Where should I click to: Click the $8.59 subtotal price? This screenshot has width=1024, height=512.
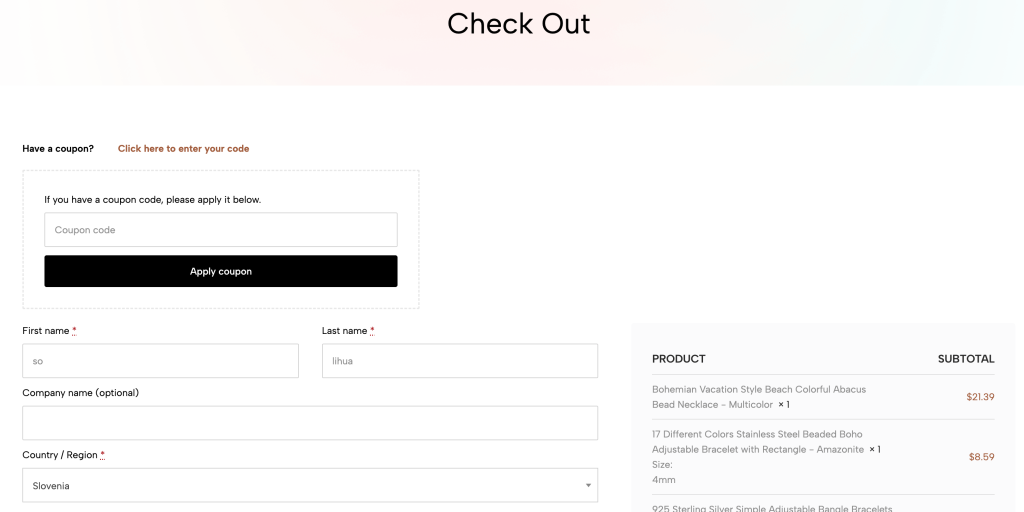[x=981, y=457]
